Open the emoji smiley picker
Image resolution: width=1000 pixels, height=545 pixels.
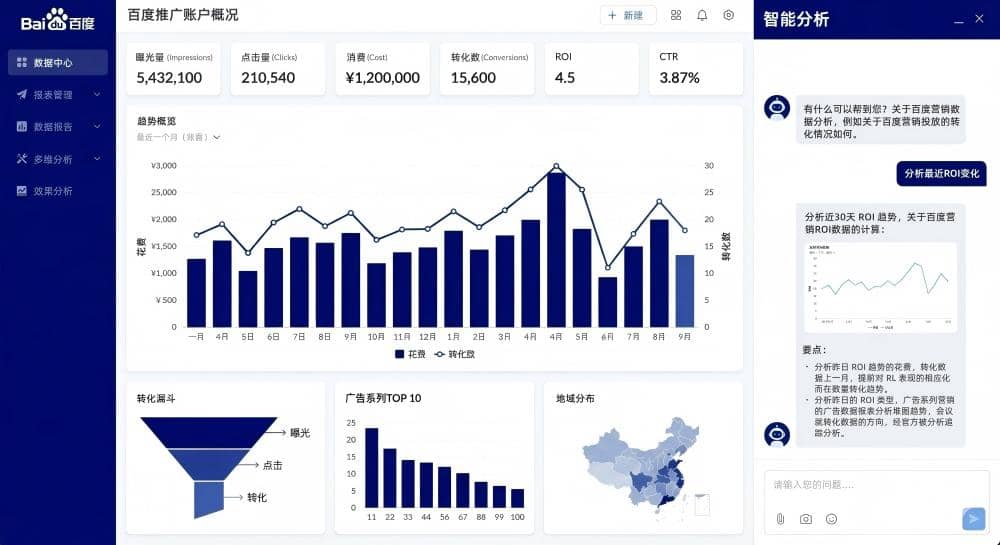tap(831, 519)
